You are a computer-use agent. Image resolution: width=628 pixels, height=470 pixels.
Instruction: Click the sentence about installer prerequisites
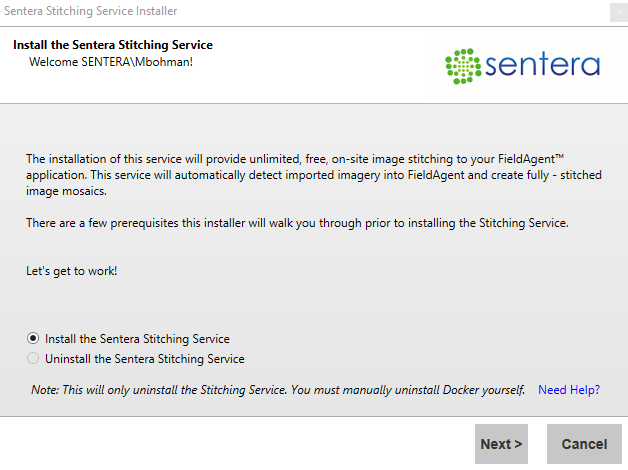(297, 223)
